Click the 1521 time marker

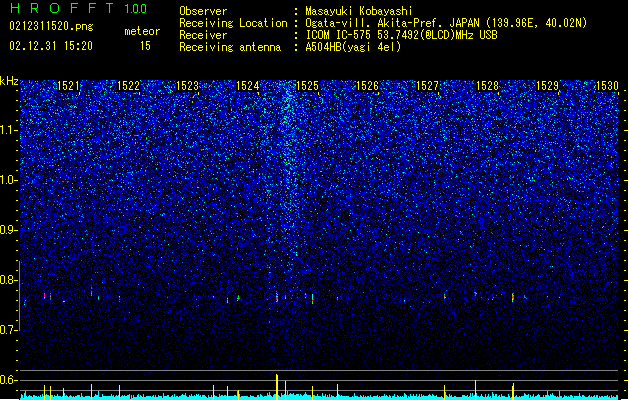tap(69, 86)
